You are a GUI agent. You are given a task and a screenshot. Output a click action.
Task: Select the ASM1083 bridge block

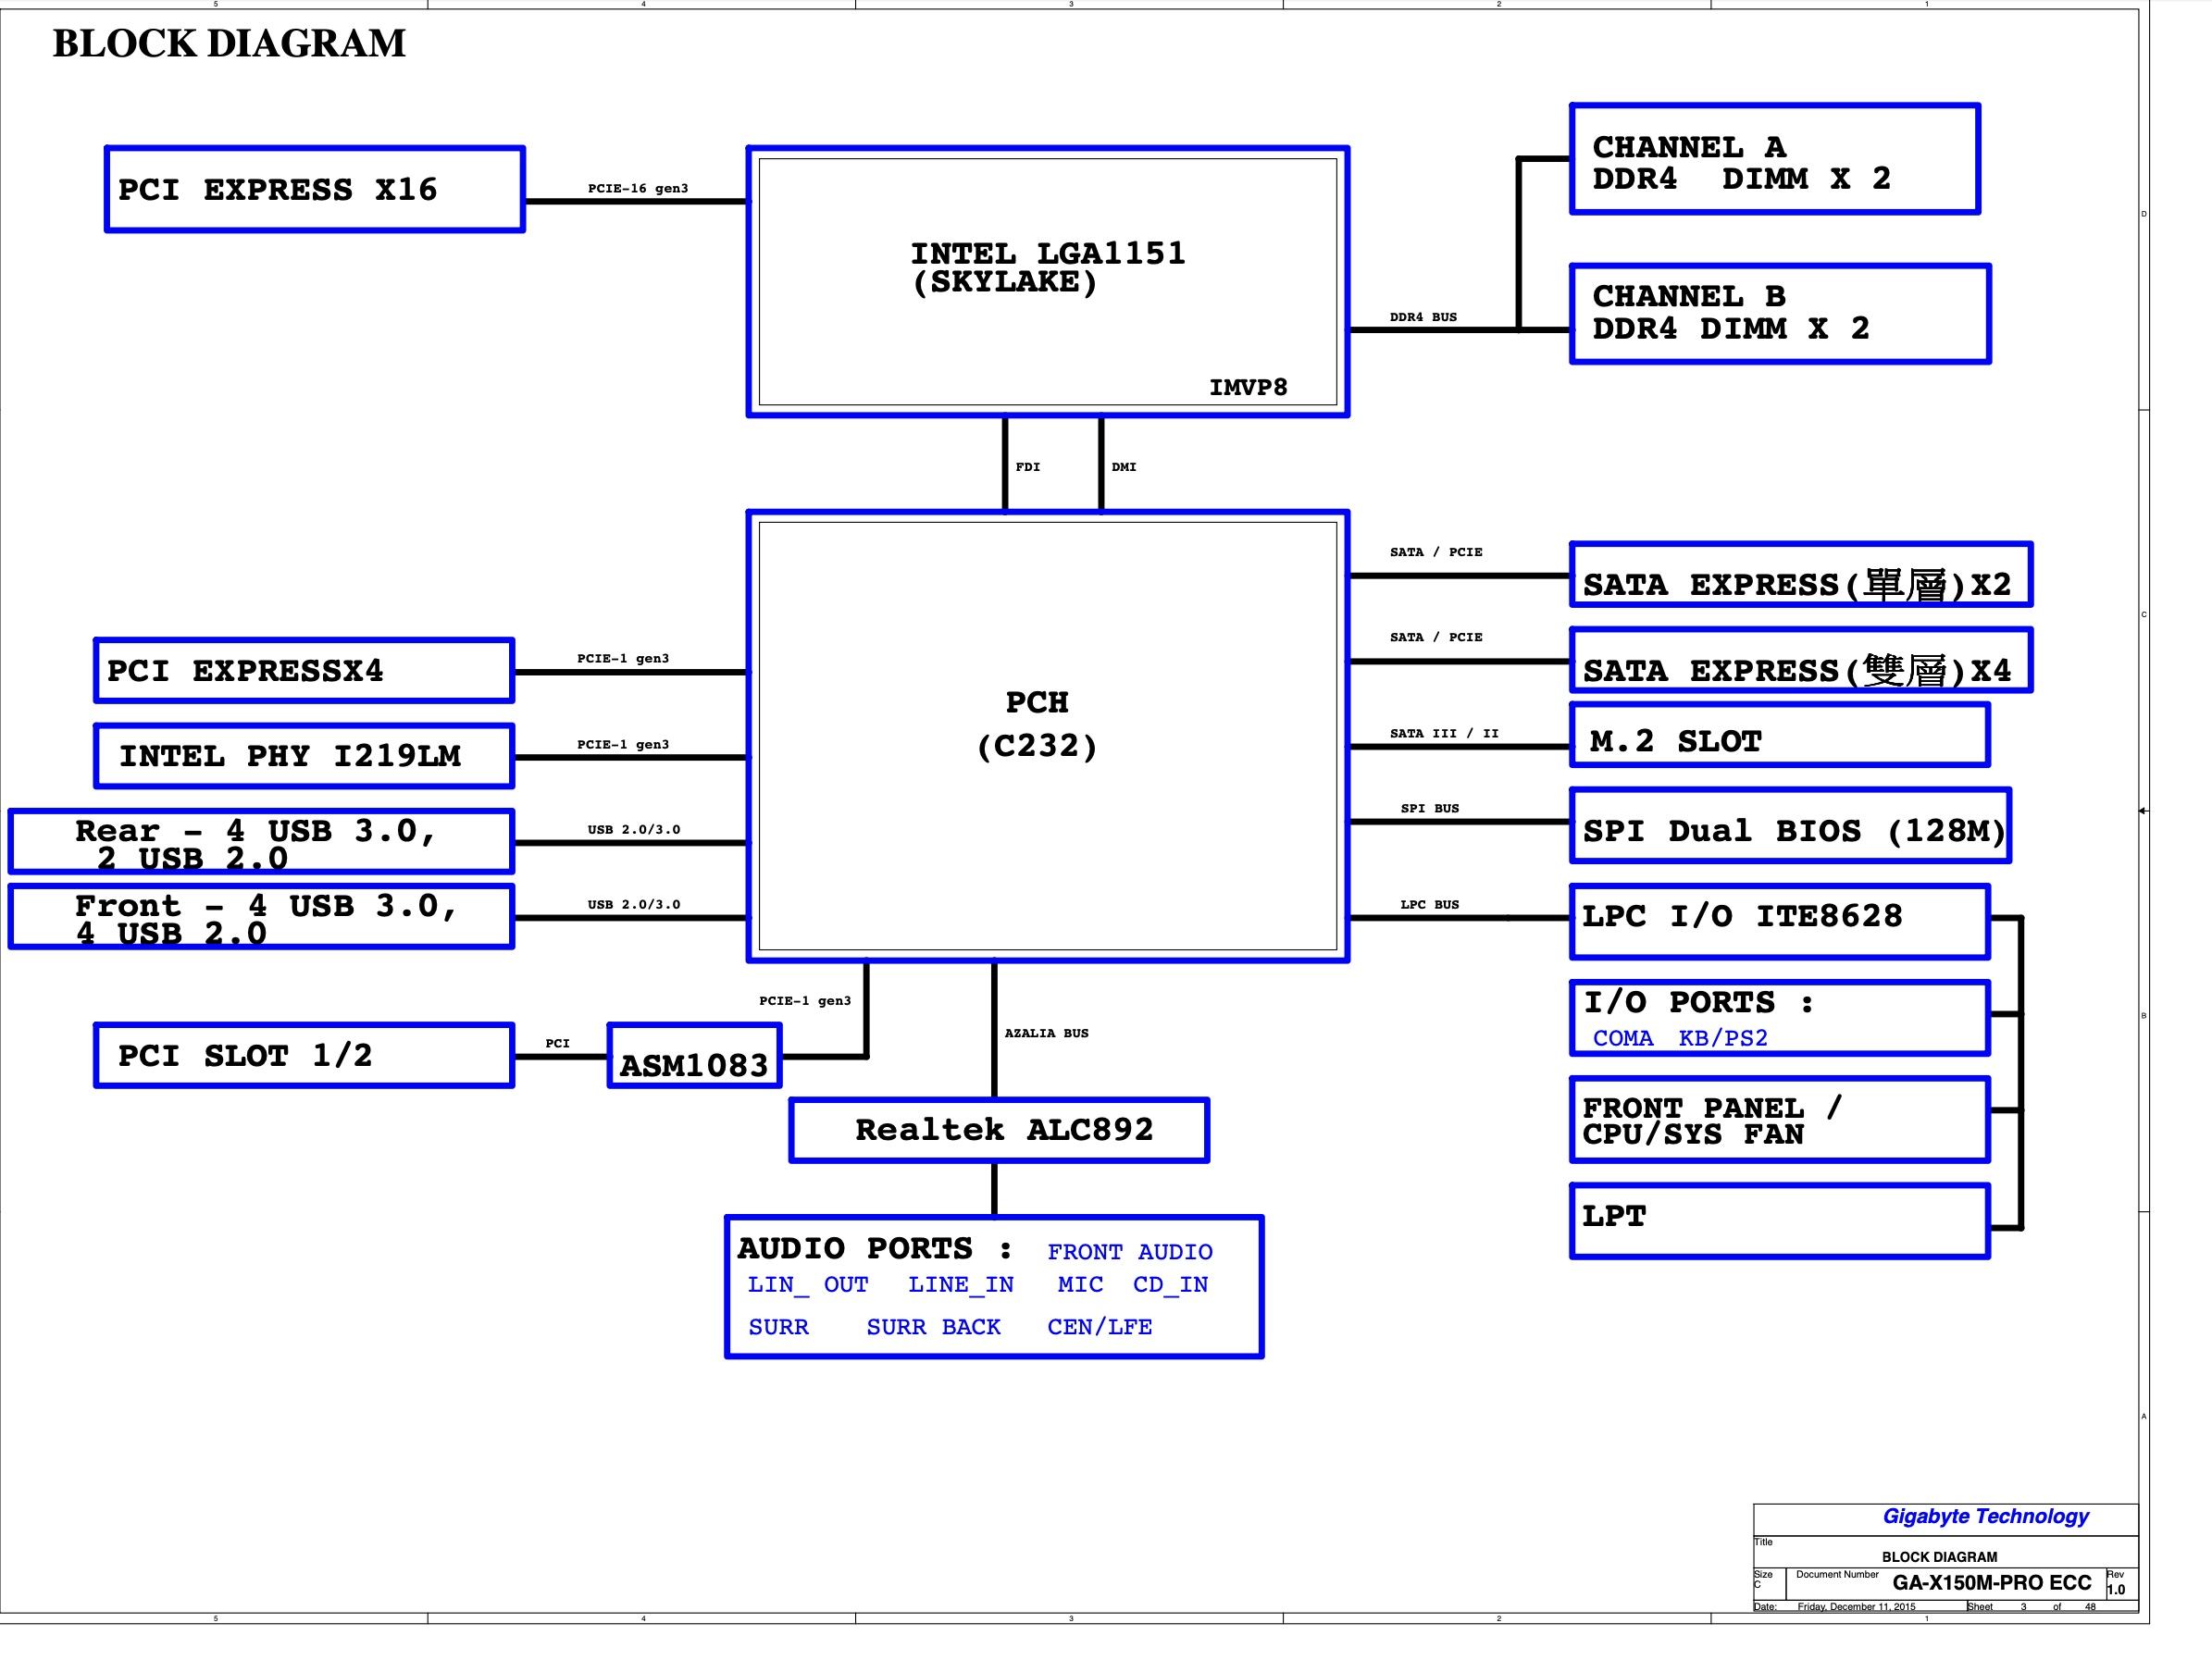[695, 1055]
